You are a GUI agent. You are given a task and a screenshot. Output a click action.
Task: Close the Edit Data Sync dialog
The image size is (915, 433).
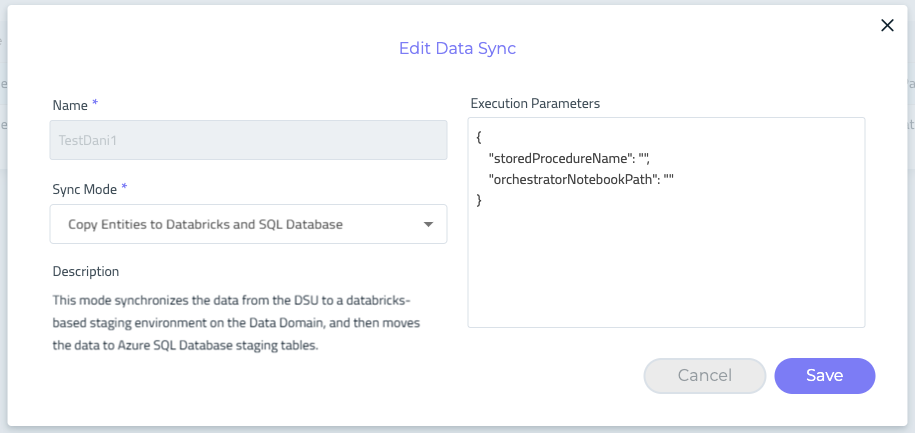pos(886,26)
